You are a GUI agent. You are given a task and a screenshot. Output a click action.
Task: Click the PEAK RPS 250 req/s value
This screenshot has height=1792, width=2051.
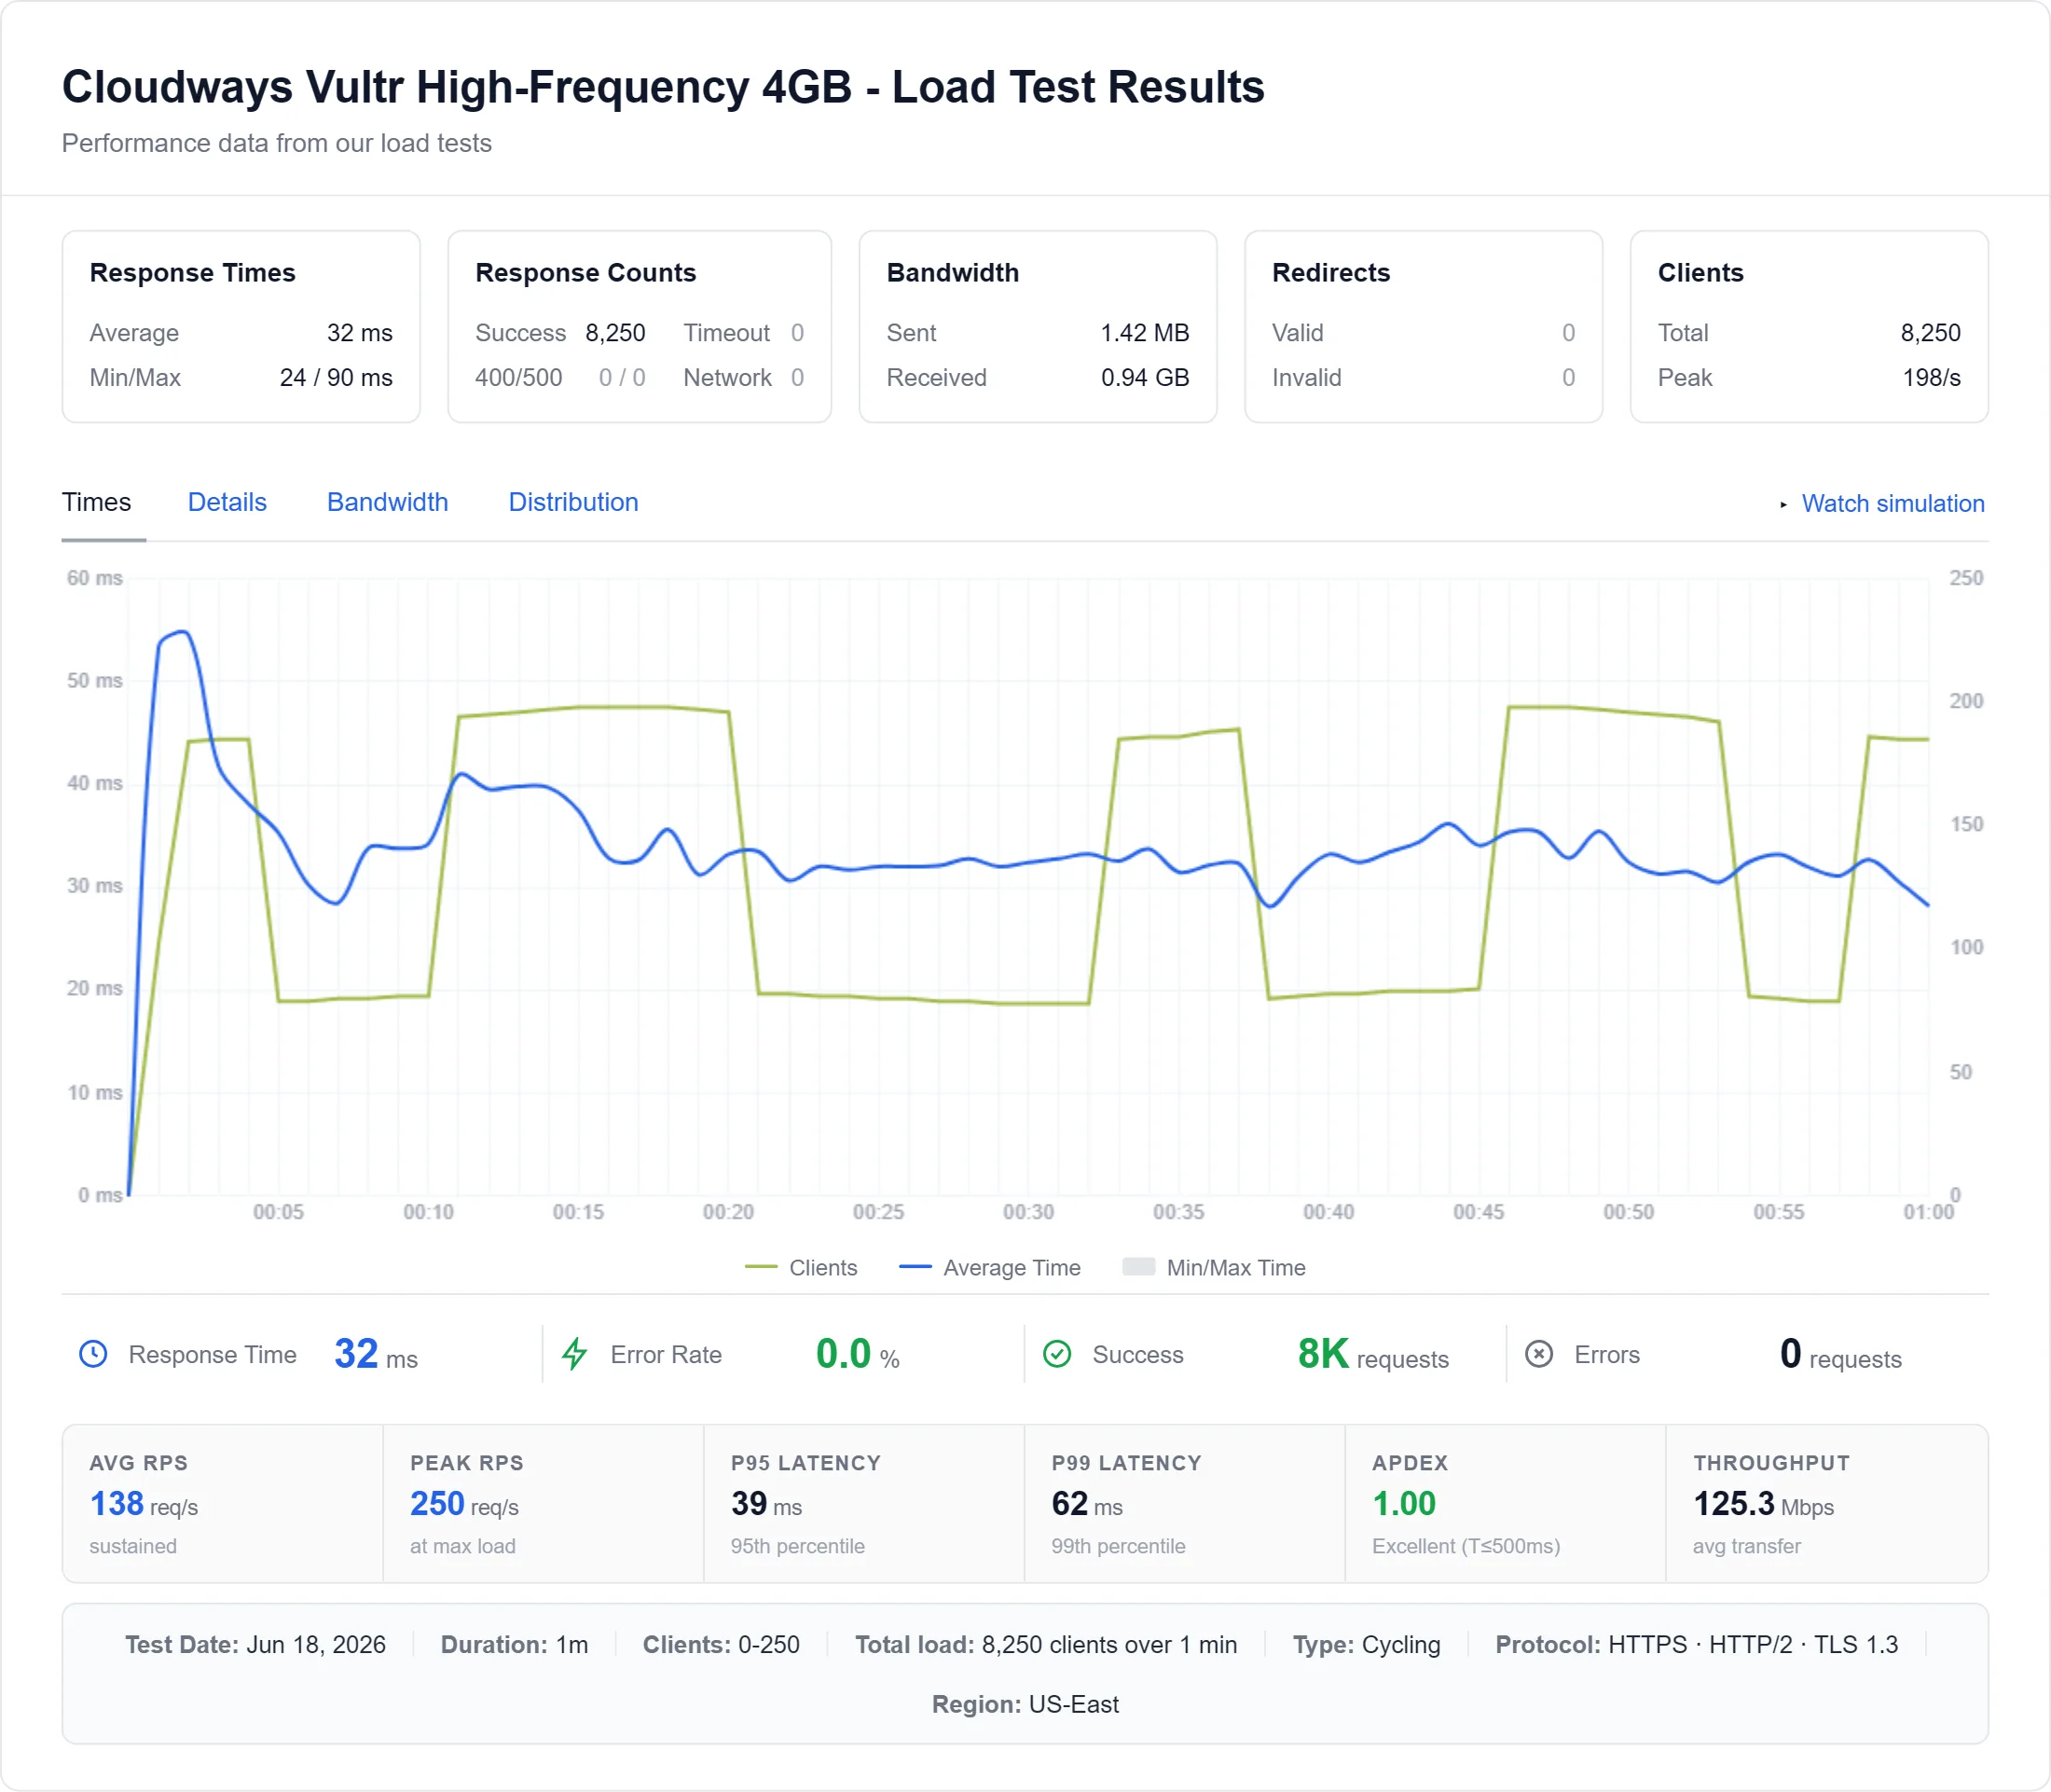pyautogui.click(x=464, y=1504)
